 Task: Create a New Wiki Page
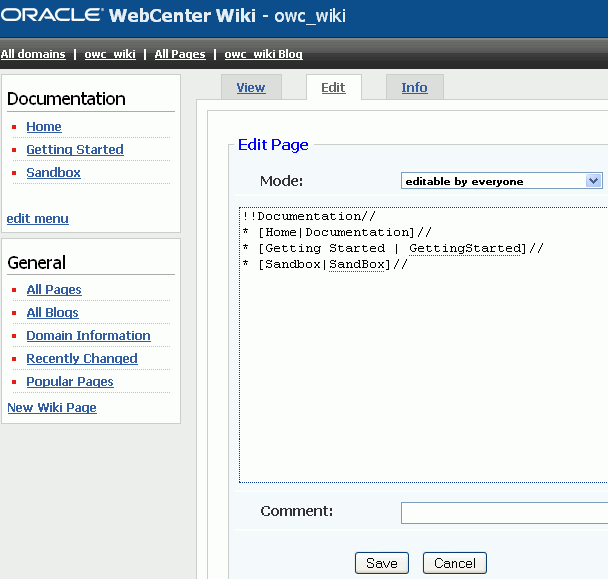(x=52, y=408)
